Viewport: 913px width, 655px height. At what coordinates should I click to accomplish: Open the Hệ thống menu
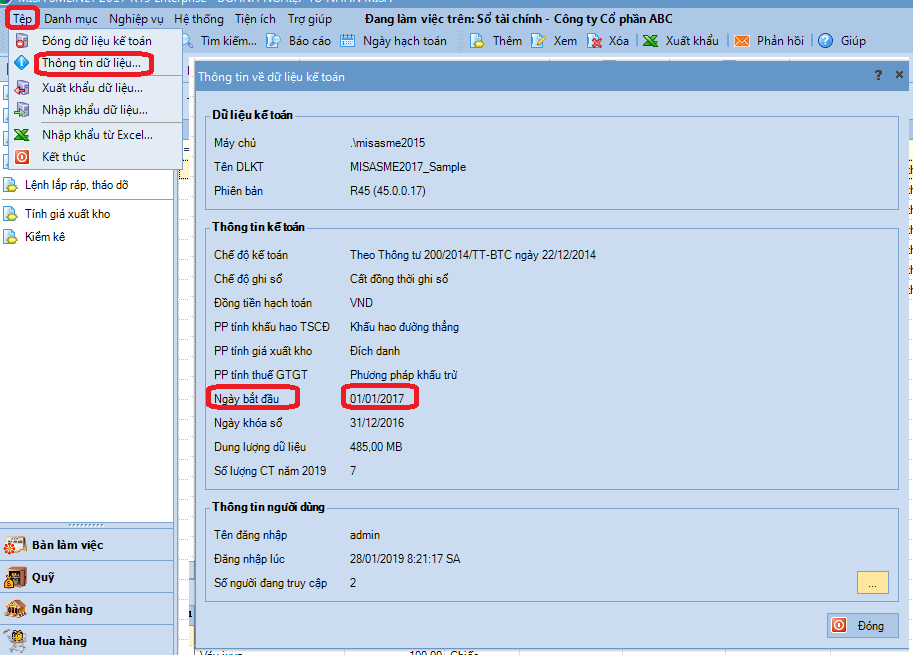pyautogui.click(x=199, y=19)
